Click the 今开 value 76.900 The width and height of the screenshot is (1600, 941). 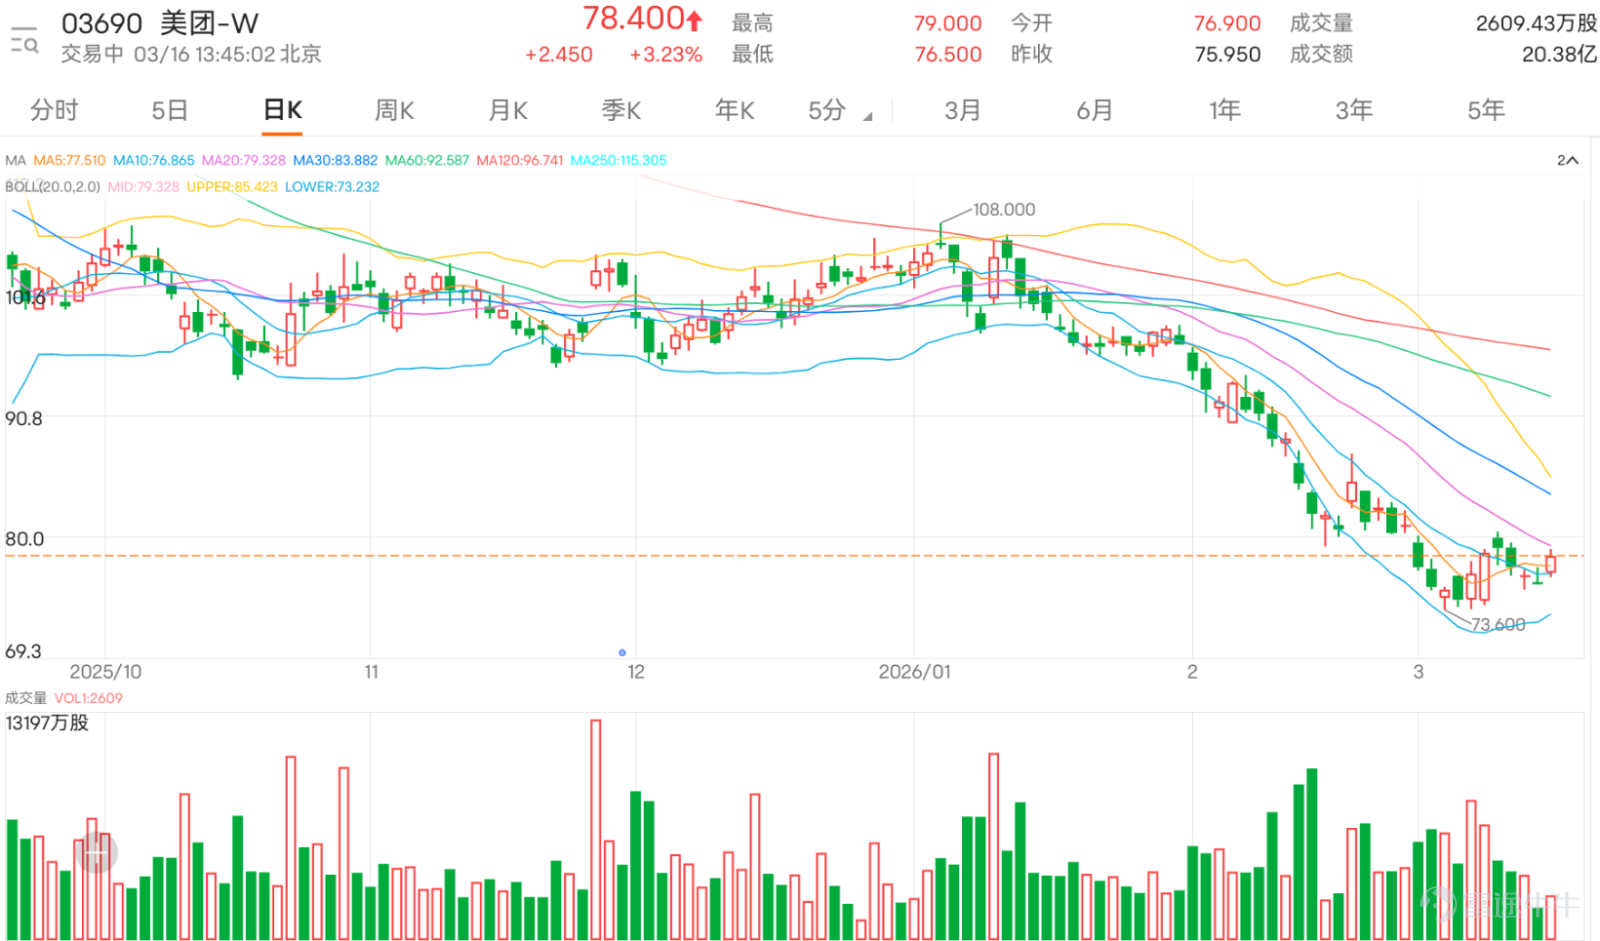coord(1227,23)
